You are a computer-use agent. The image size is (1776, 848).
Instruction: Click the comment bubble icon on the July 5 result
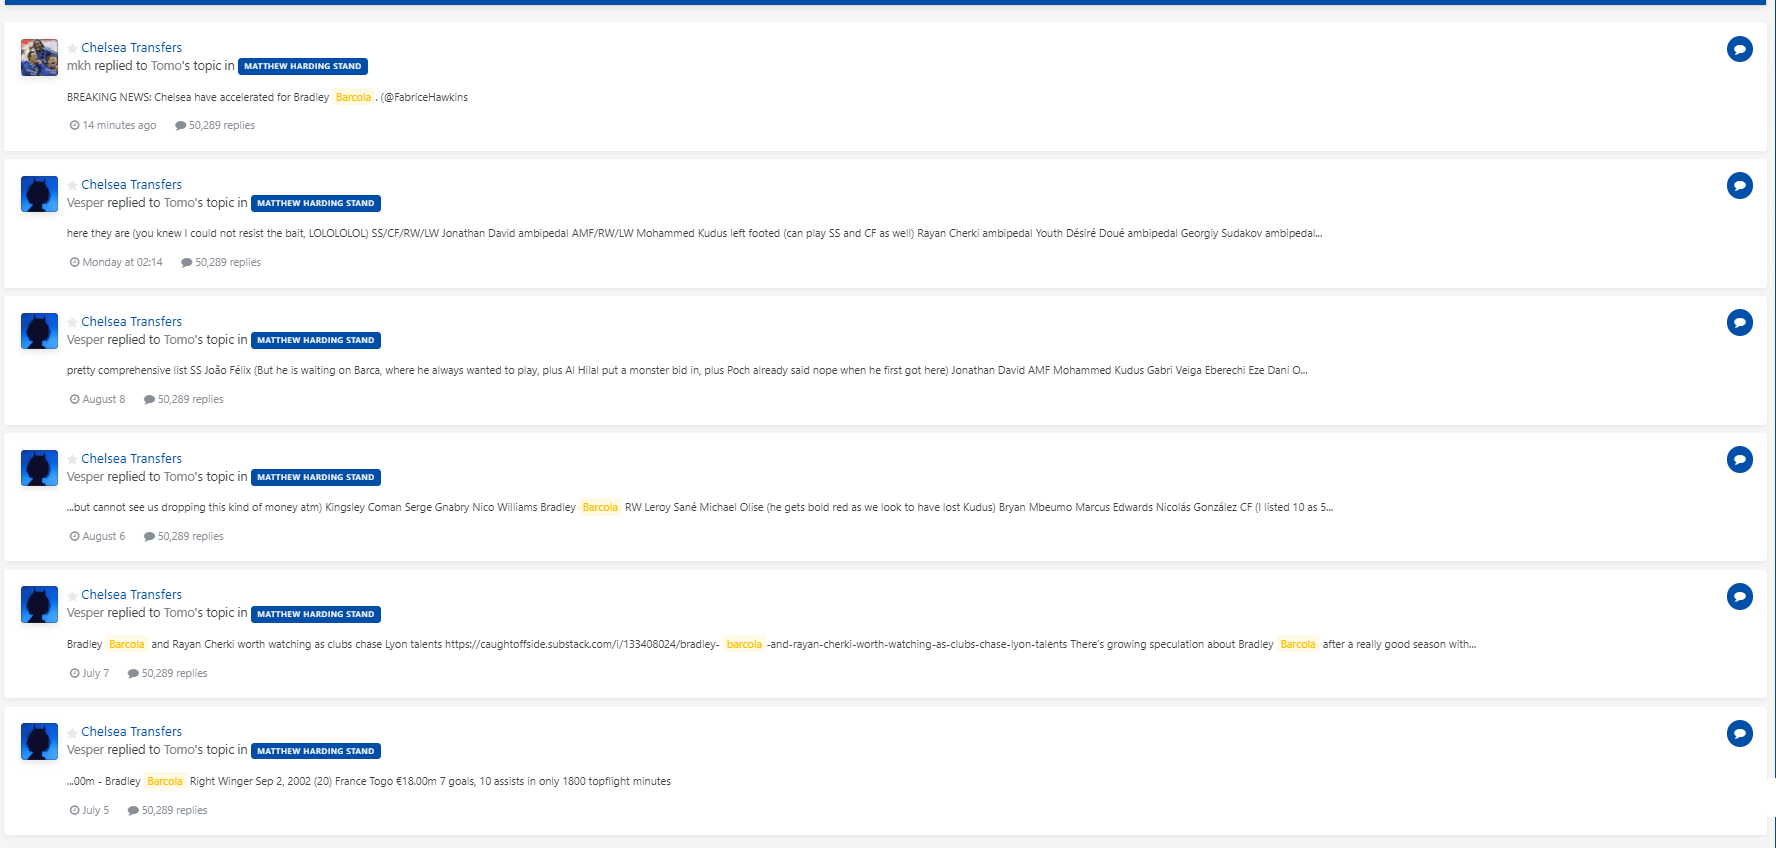pos(1739,734)
